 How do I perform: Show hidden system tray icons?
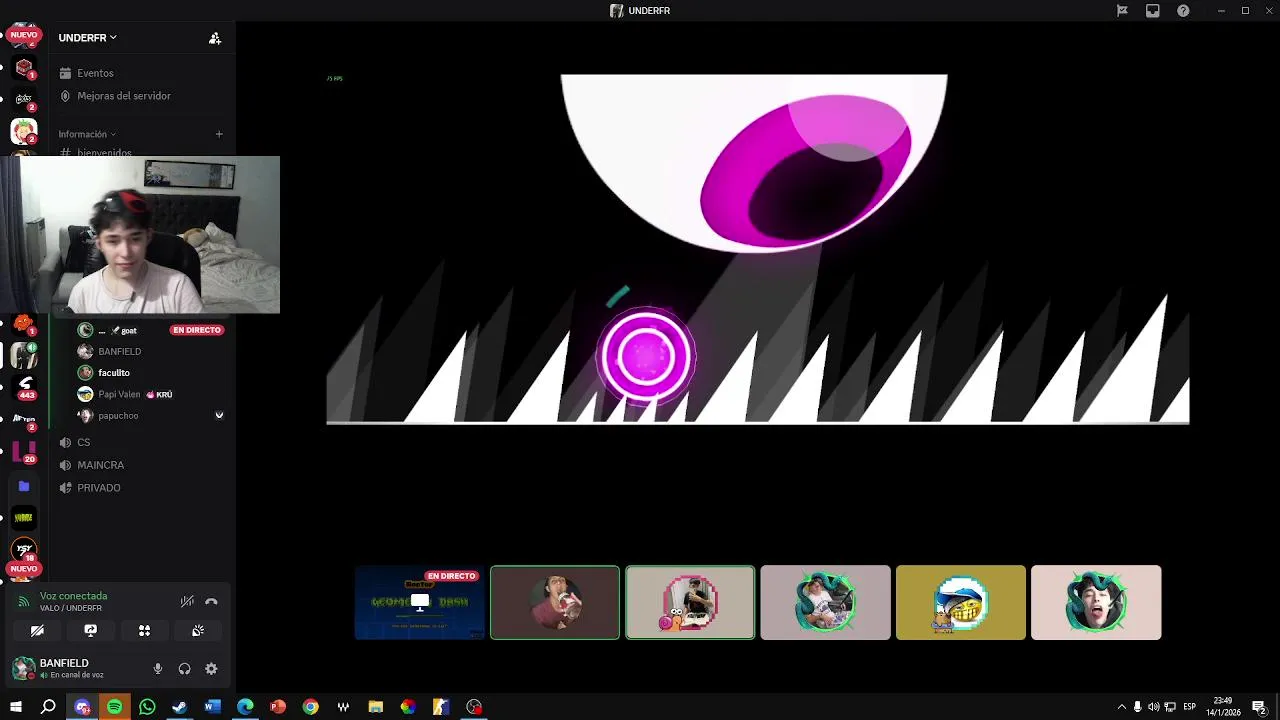(x=1122, y=707)
